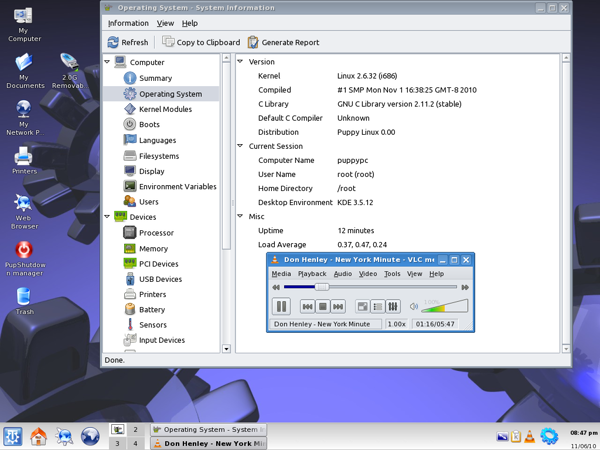Collapse the Current Session section

coord(240,145)
